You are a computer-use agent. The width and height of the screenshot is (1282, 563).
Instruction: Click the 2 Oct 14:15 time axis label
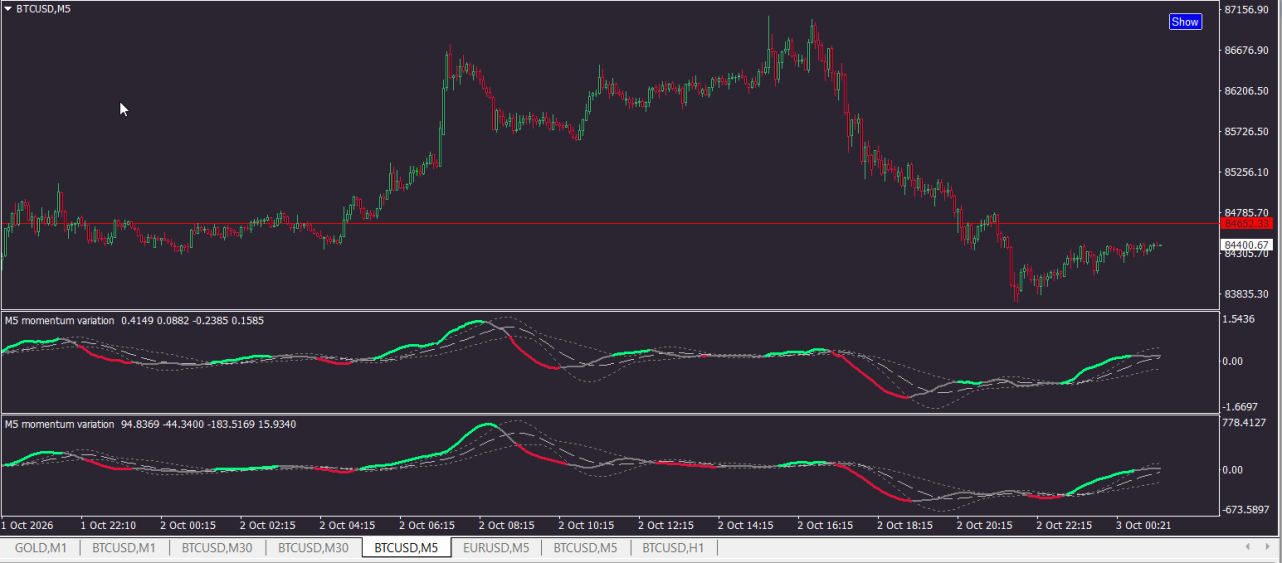click(746, 525)
